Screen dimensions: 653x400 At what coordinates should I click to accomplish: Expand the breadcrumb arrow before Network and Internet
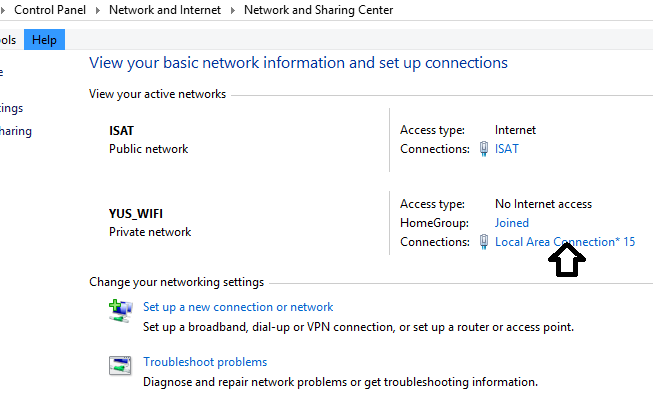tap(98, 10)
